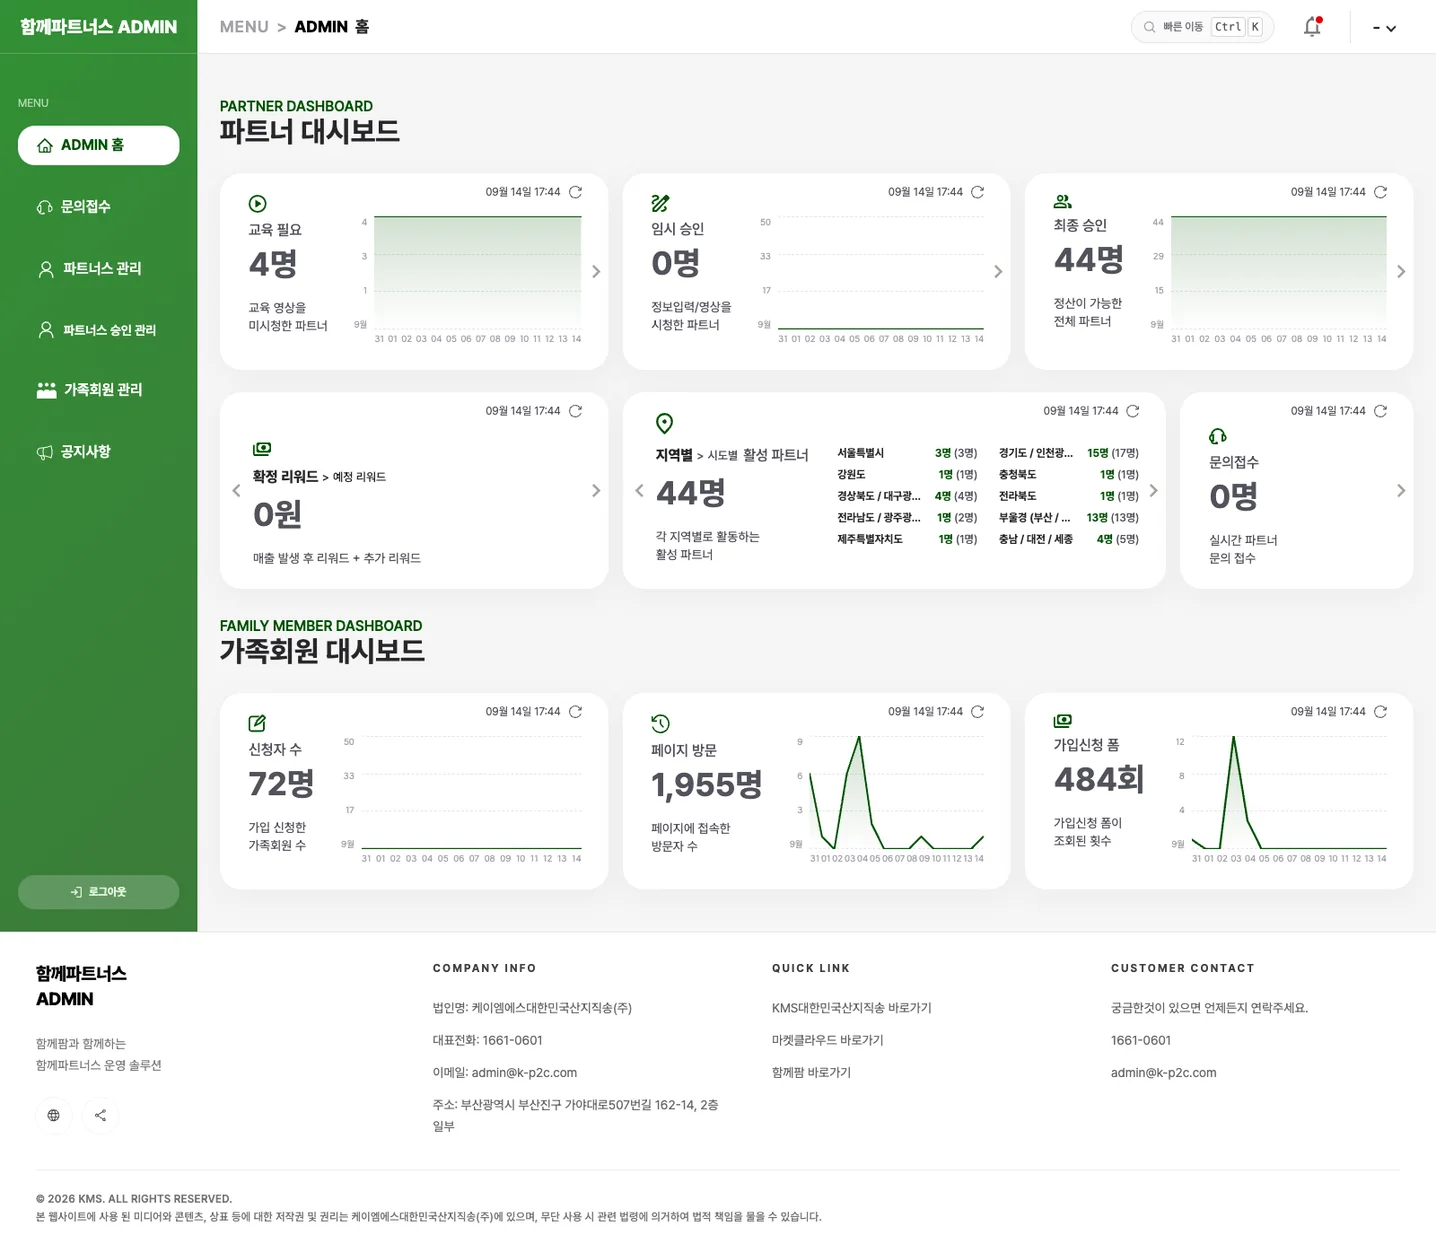The height and width of the screenshot is (1253, 1436).
Task: Open 가족회원 관리 in the sidebar
Action: [x=99, y=390]
